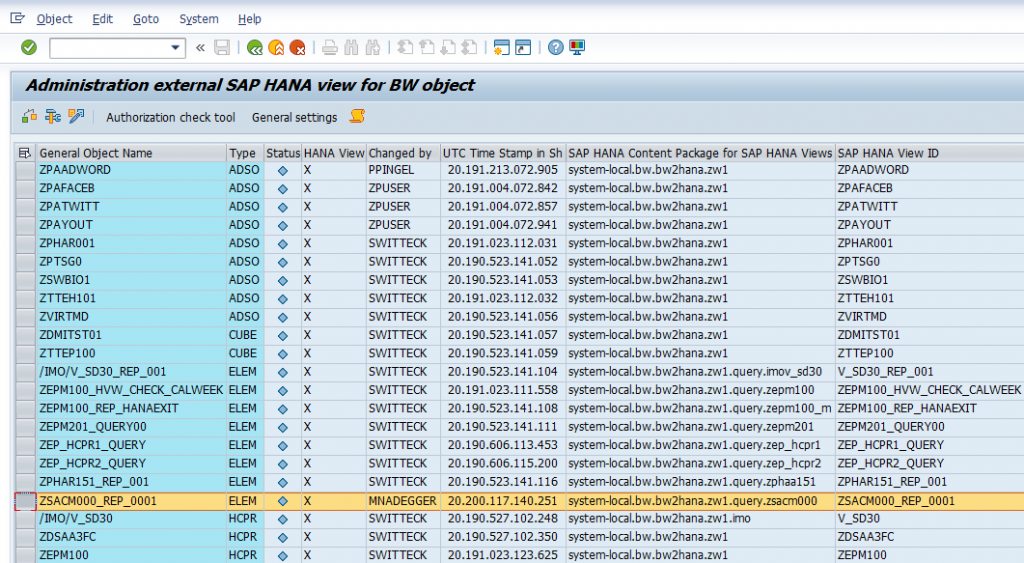Select the row selector for ZPAFACEB

pyautogui.click(x=25, y=188)
